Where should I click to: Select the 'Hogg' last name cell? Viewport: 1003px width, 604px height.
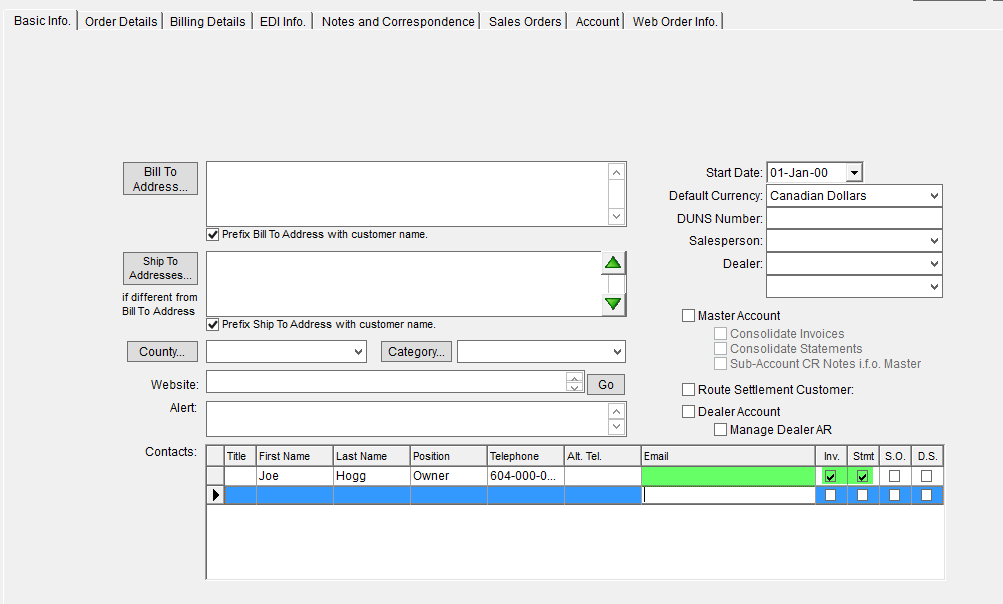[x=371, y=476]
